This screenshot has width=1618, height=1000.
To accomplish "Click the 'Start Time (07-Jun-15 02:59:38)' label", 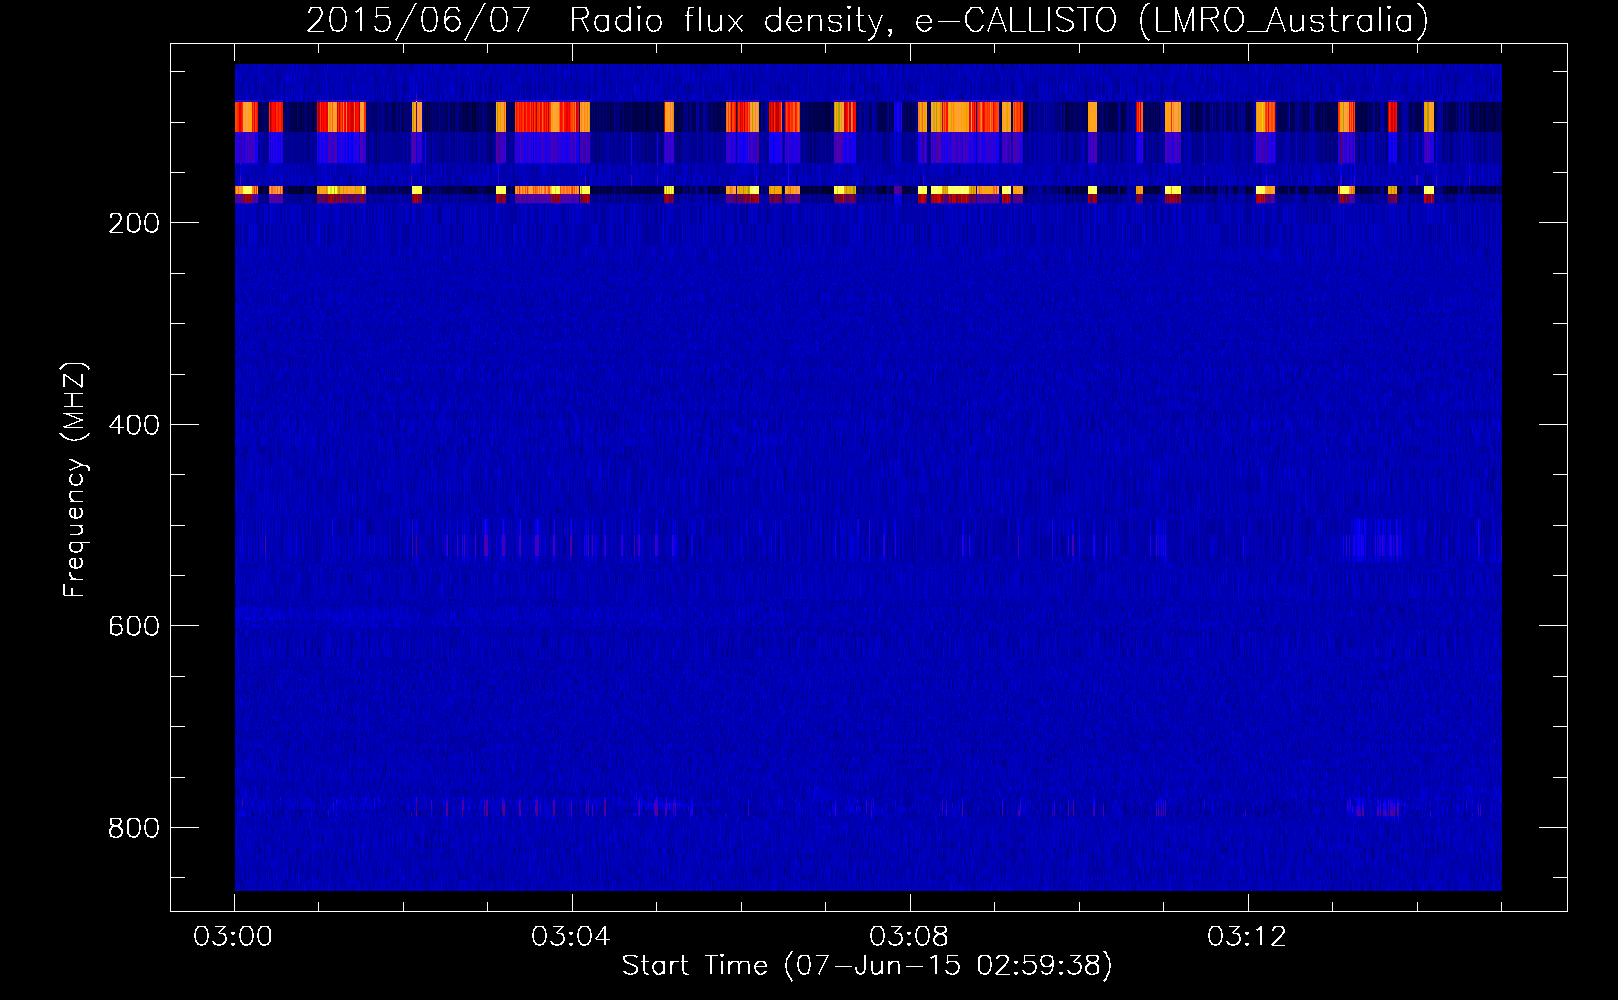I will (x=867, y=966).
